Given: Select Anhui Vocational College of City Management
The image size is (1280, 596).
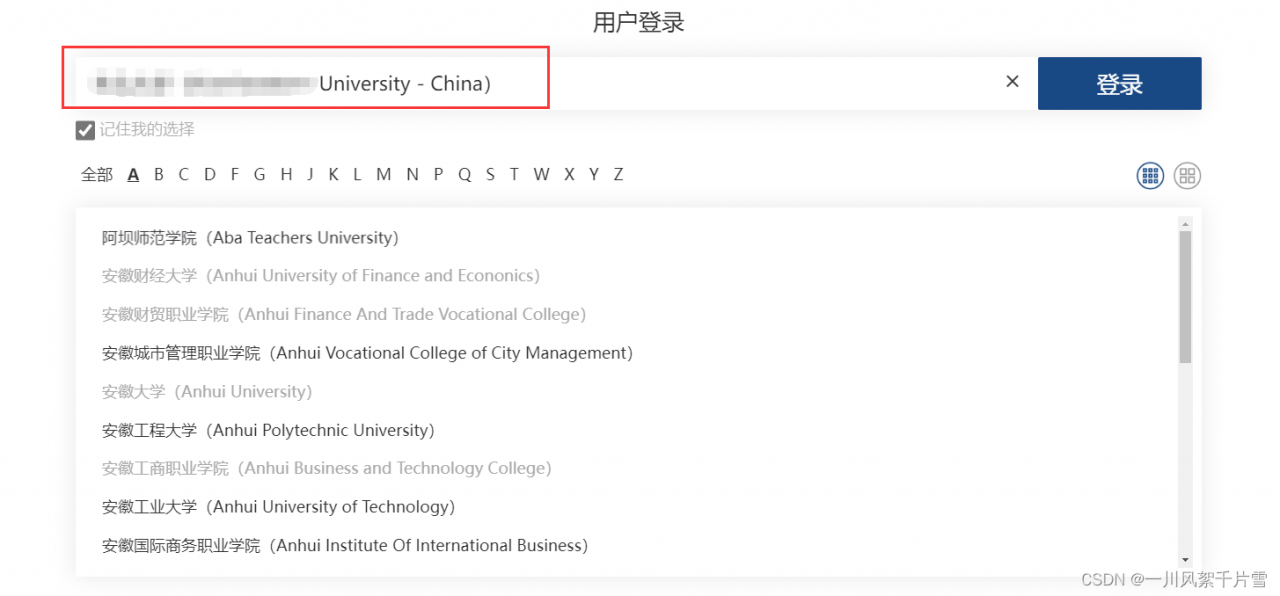Looking at the screenshot, I should pyautogui.click(x=367, y=353).
